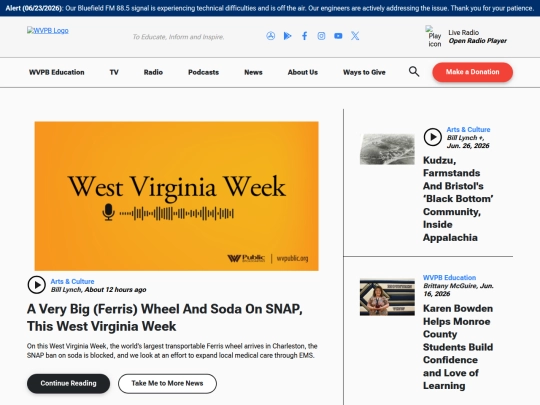
Task: Click the Continue Reading button
Action: [x=69, y=383]
